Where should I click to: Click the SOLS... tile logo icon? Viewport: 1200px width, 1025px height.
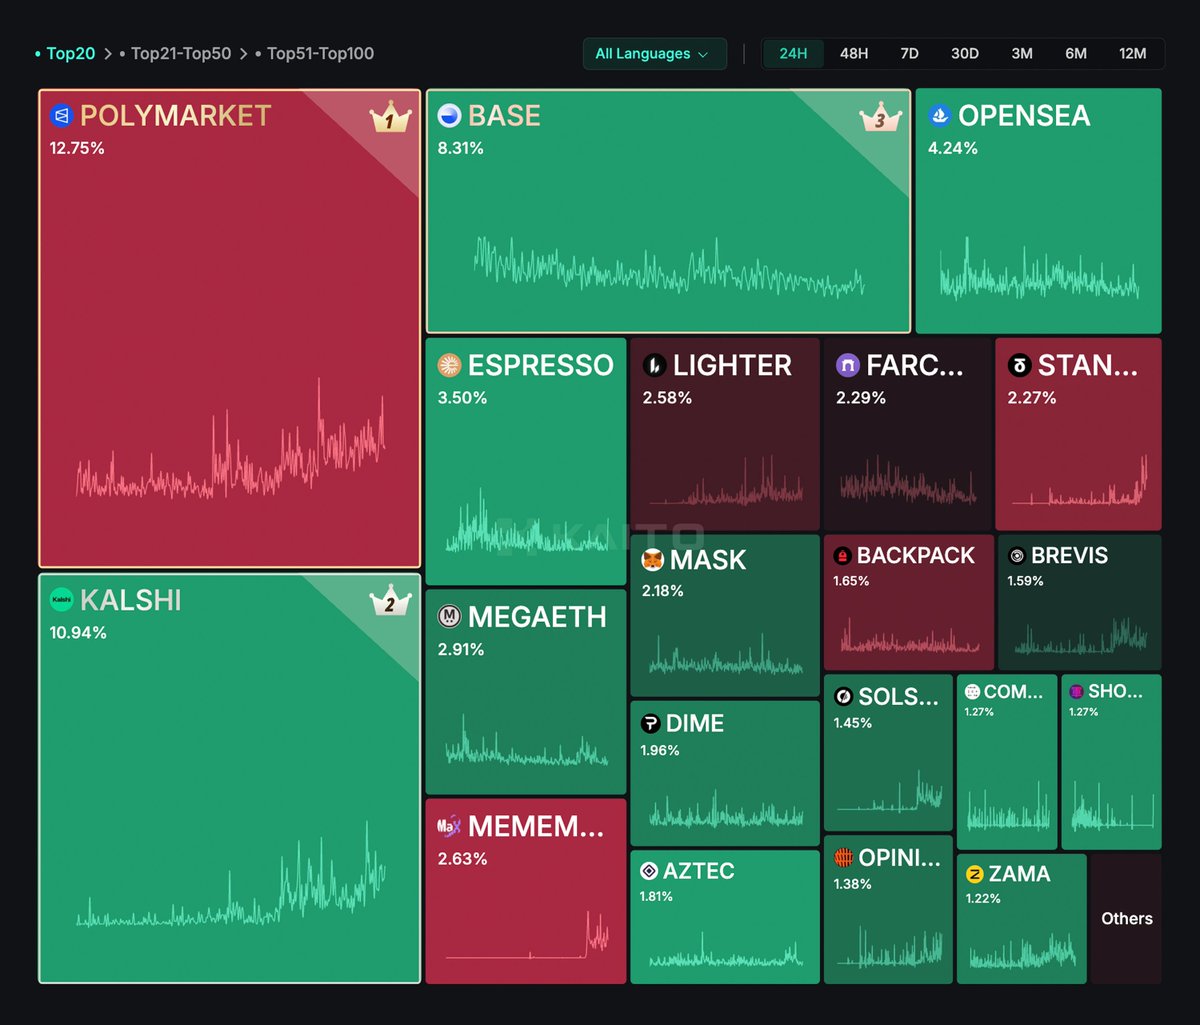click(843, 696)
